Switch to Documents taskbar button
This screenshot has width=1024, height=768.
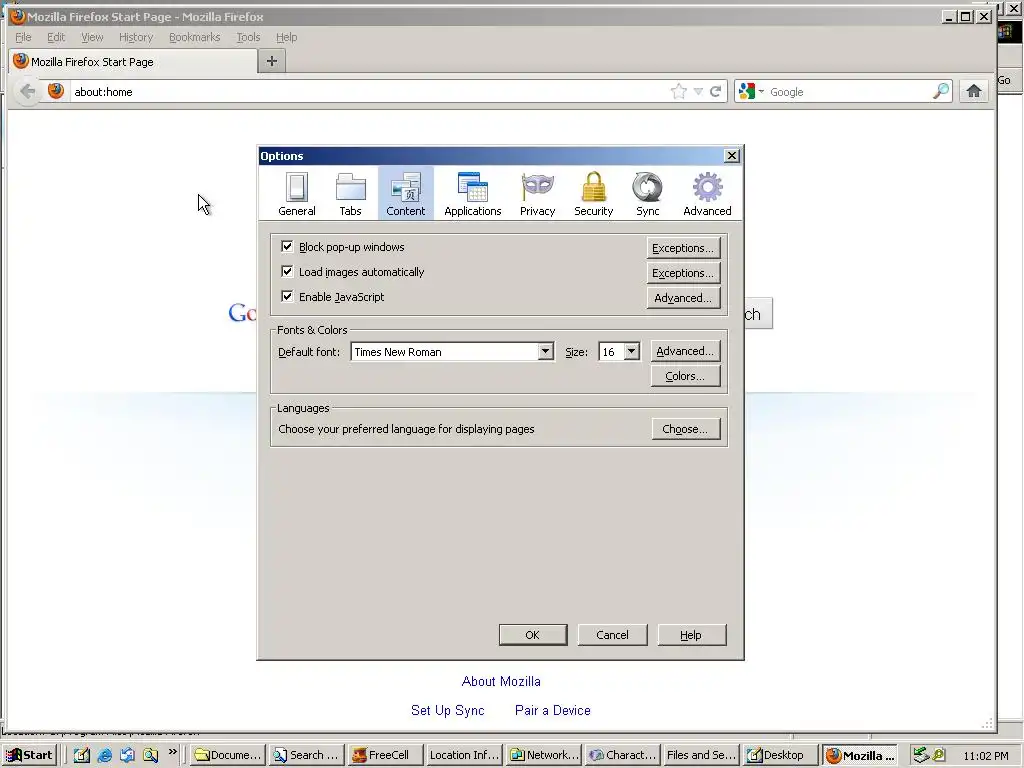click(229, 755)
